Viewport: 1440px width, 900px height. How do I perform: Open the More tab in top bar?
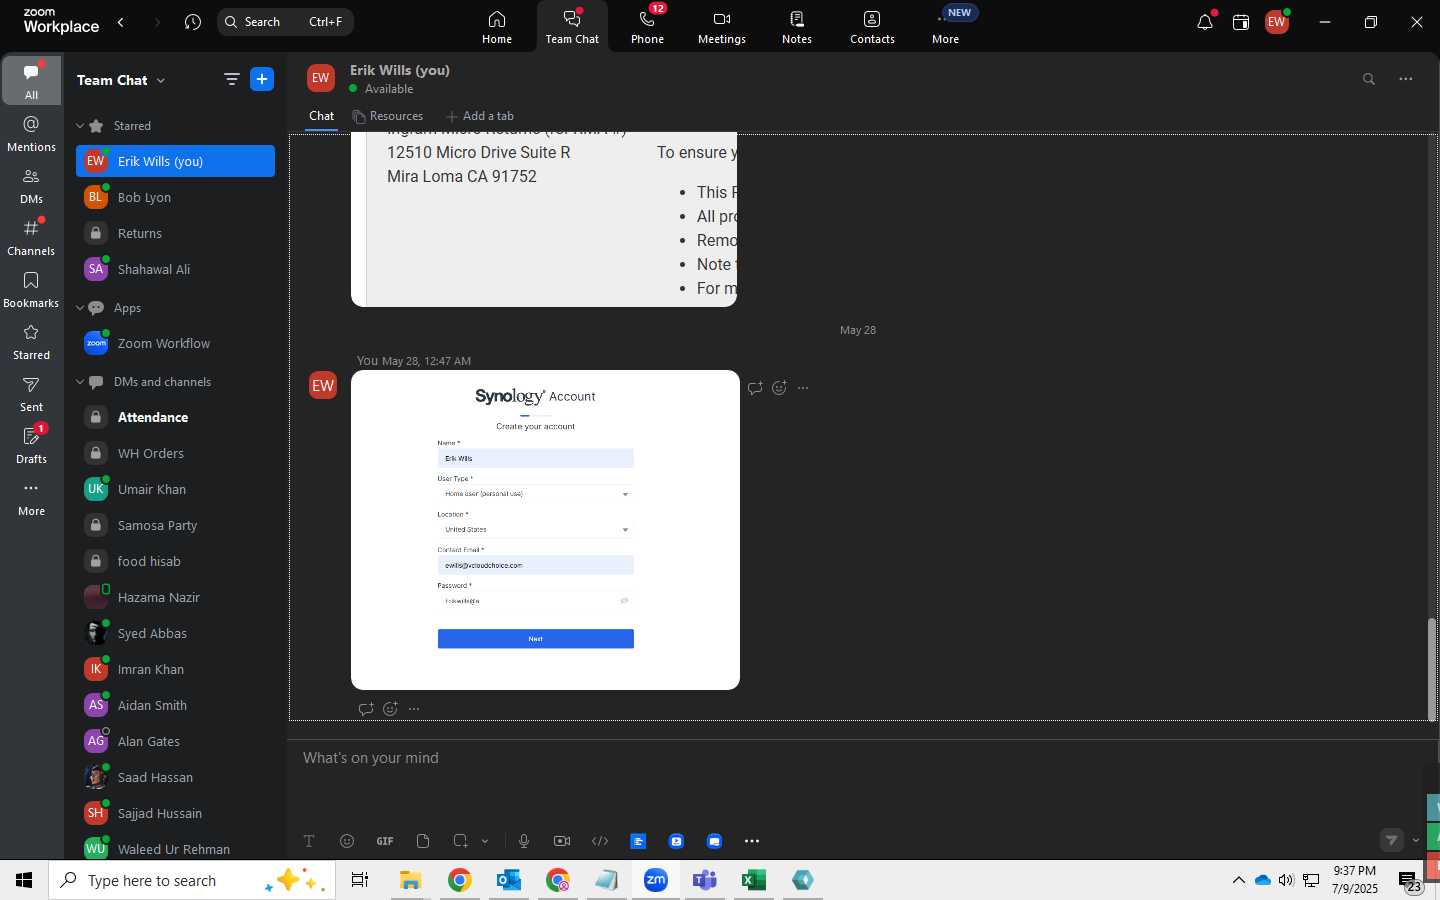pos(946,27)
